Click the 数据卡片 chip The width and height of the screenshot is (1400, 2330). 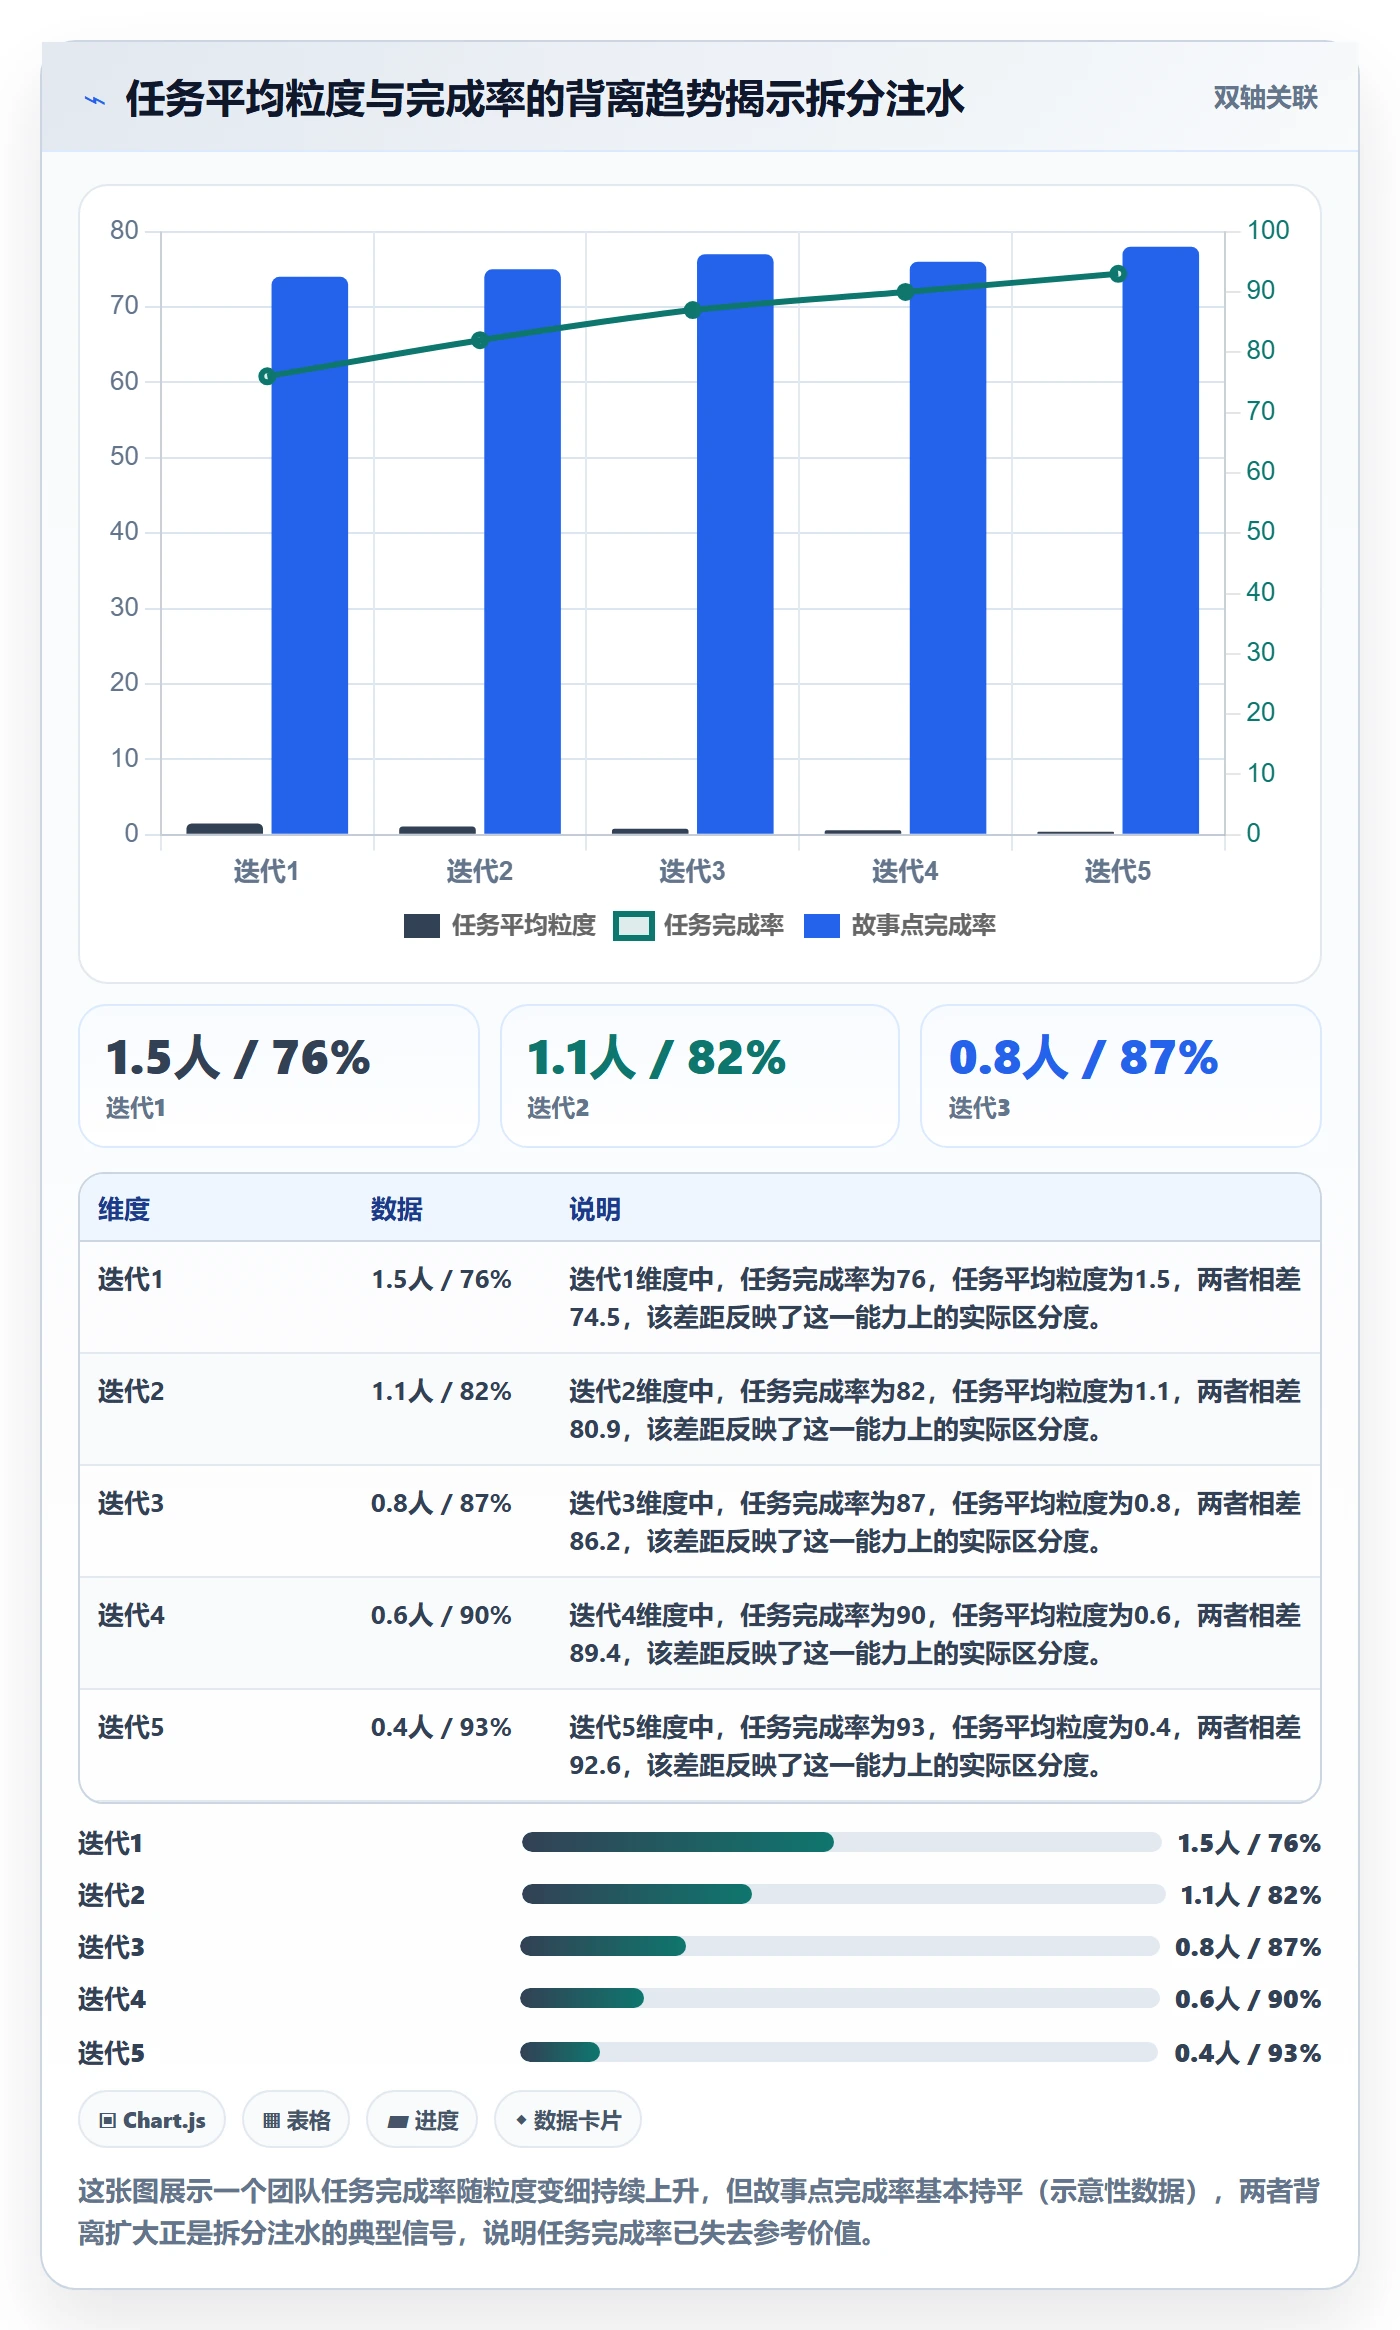568,2119
